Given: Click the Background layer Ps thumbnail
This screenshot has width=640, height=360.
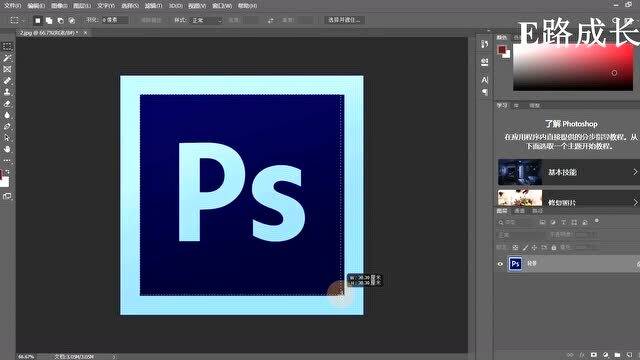Looking at the screenshot, I should 515,264.
